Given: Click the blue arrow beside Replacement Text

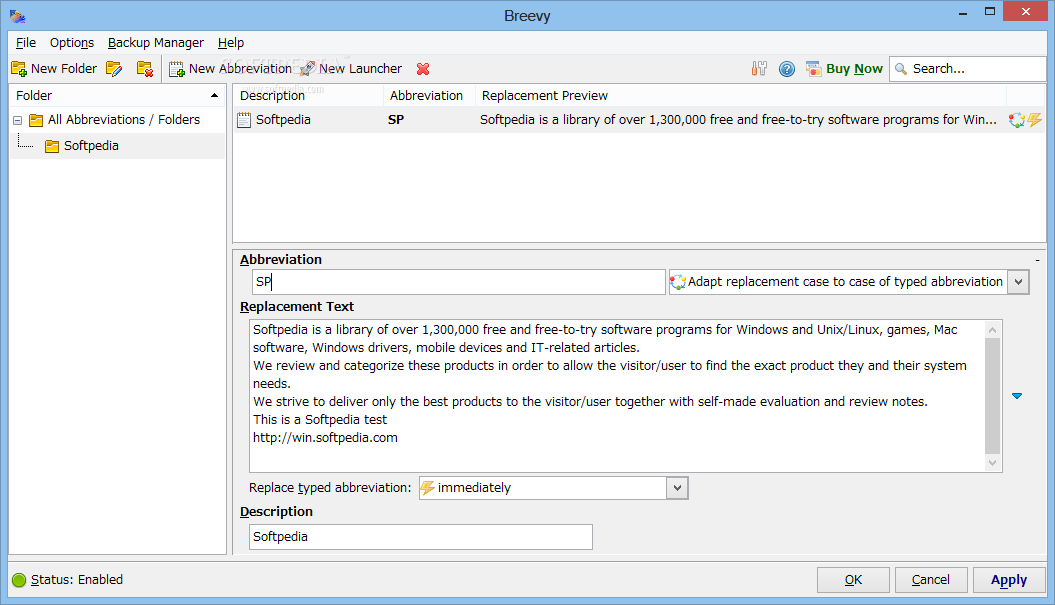Looking at the screenshot, I should click(x=1017, y=396).
